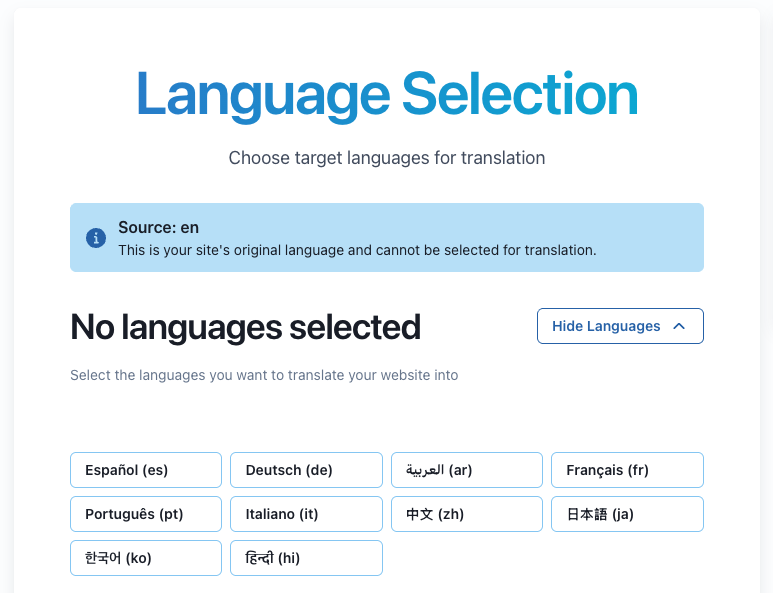Viewport: 773px width, 593px height.
Task: Select Hindi (hi) language option
Action: click(x=306, y=558)
